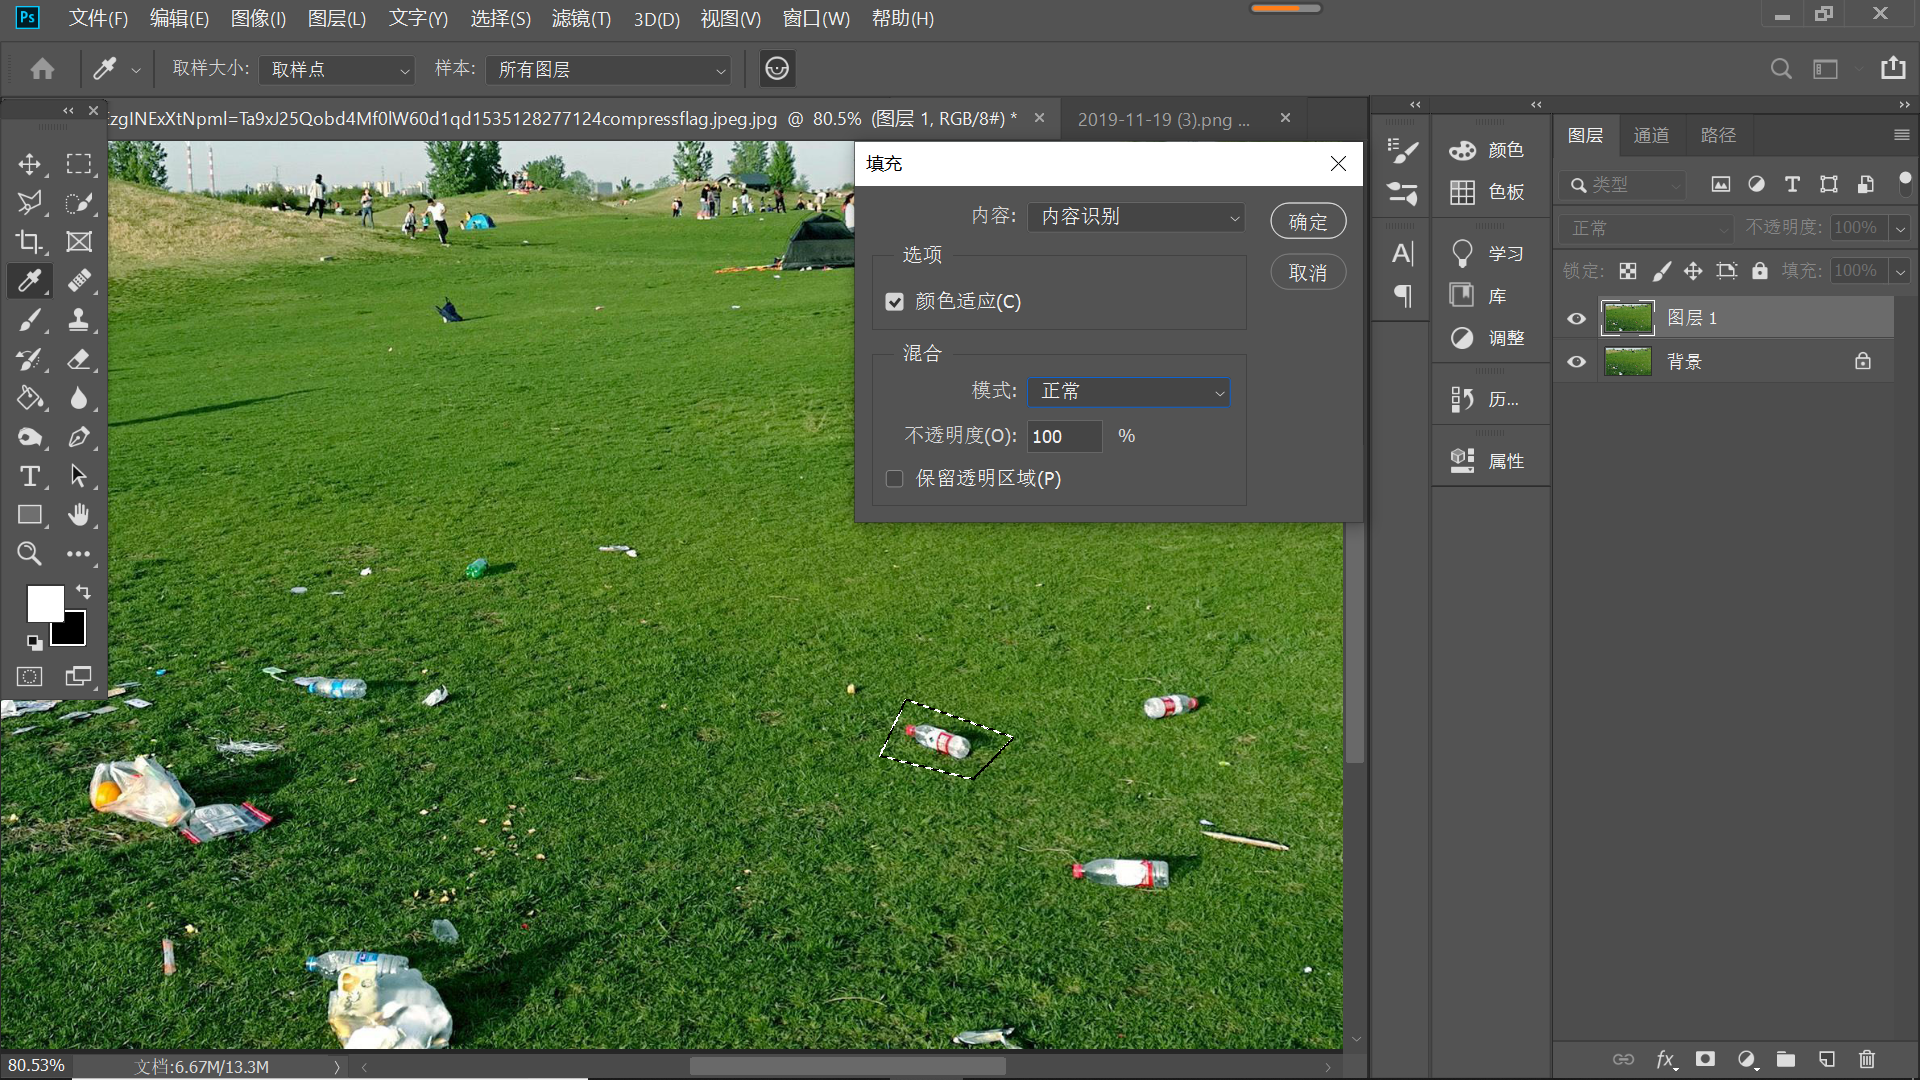
Task: Open the search icon in options bar
Action: pos(1781,69)
